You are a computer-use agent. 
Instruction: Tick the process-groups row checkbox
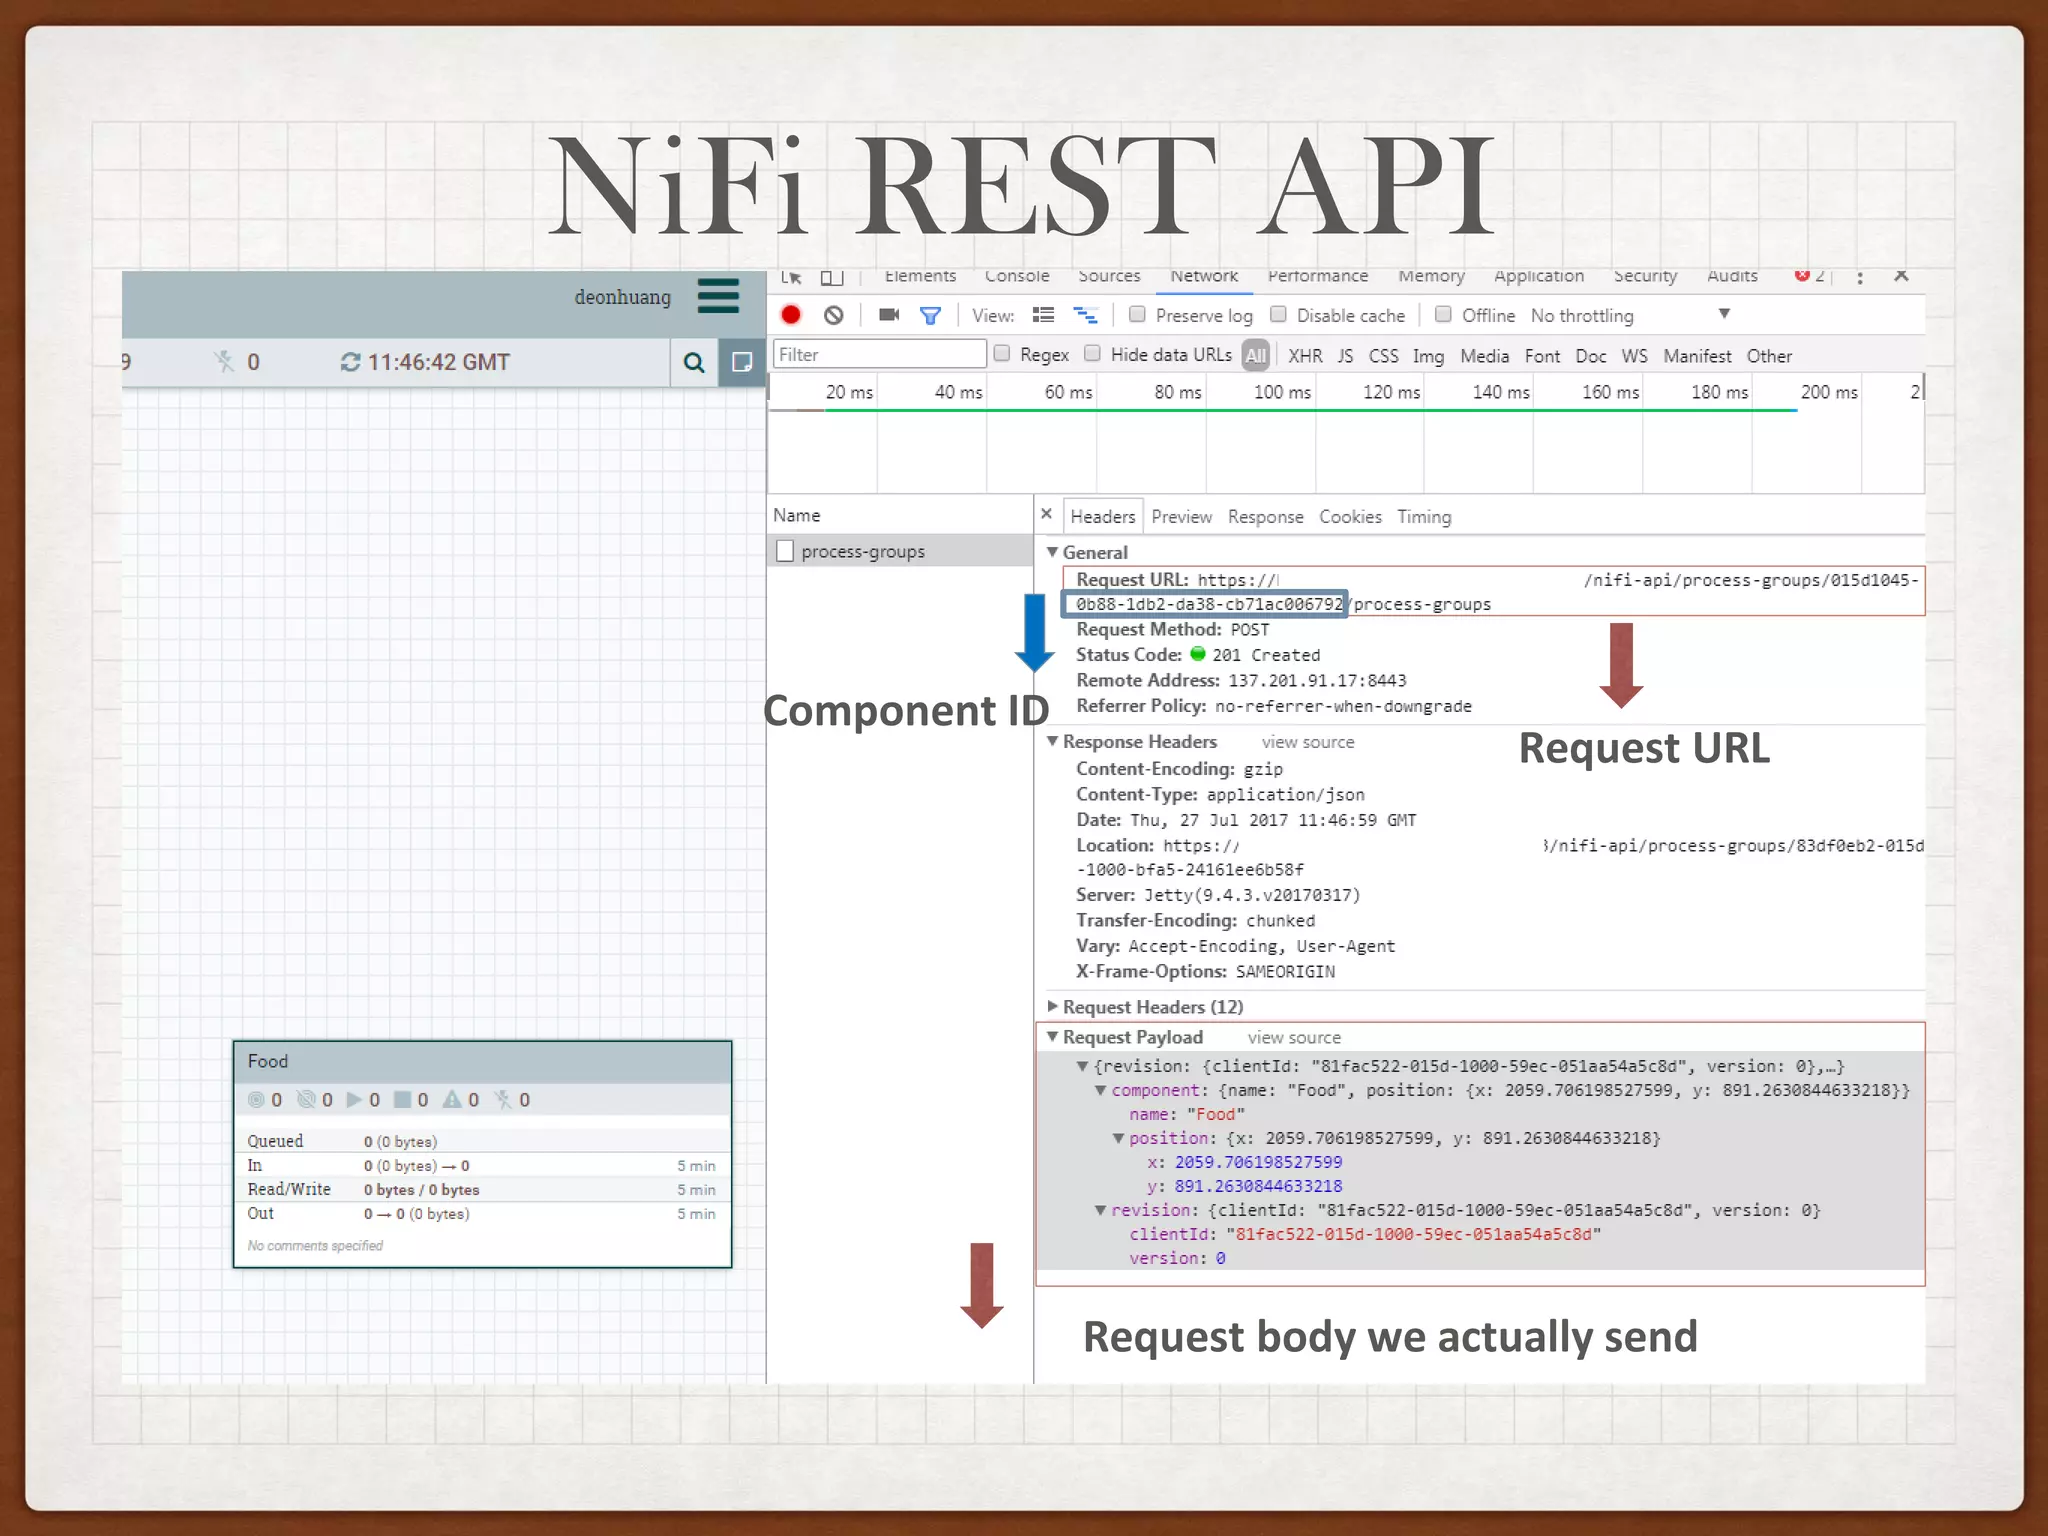point(785,551)
